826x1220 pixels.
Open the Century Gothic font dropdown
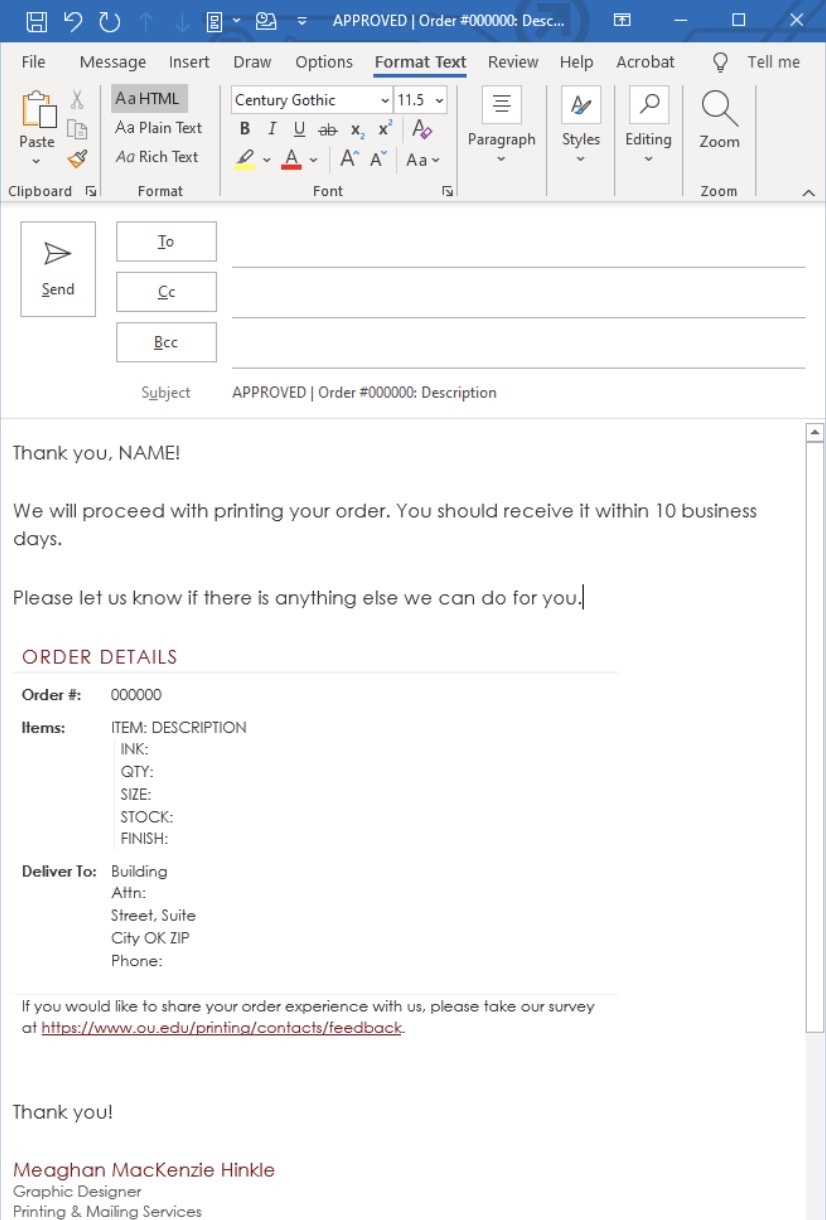(x=385, y=100)
